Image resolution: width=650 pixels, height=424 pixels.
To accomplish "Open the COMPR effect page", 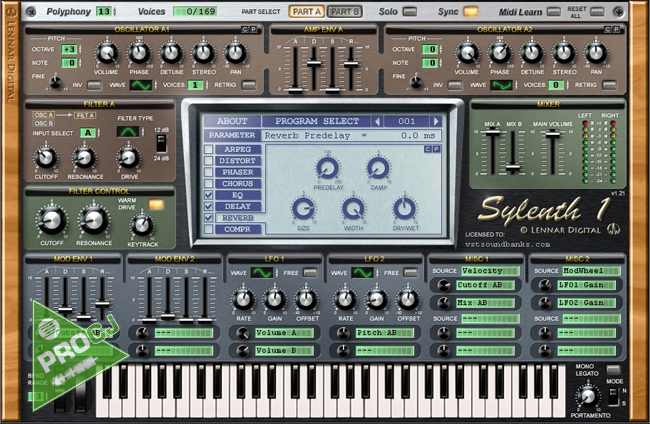I will click(x=238, y=229).
